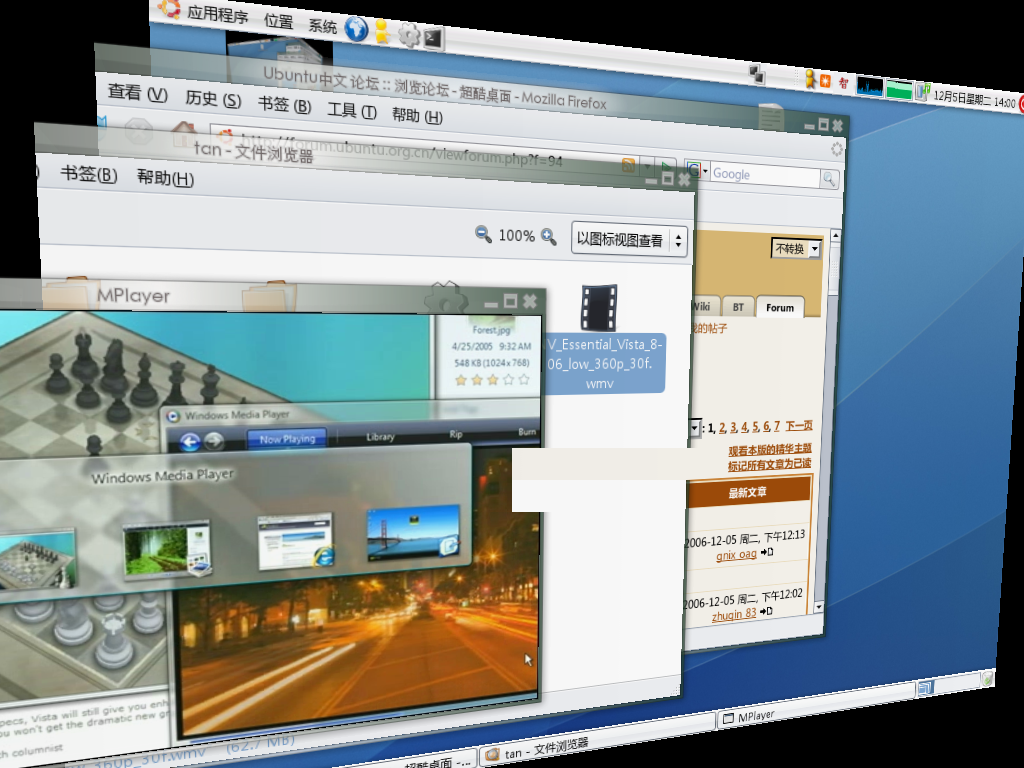
Task: Open the 应用程序 menu
Action: (217, 14)
